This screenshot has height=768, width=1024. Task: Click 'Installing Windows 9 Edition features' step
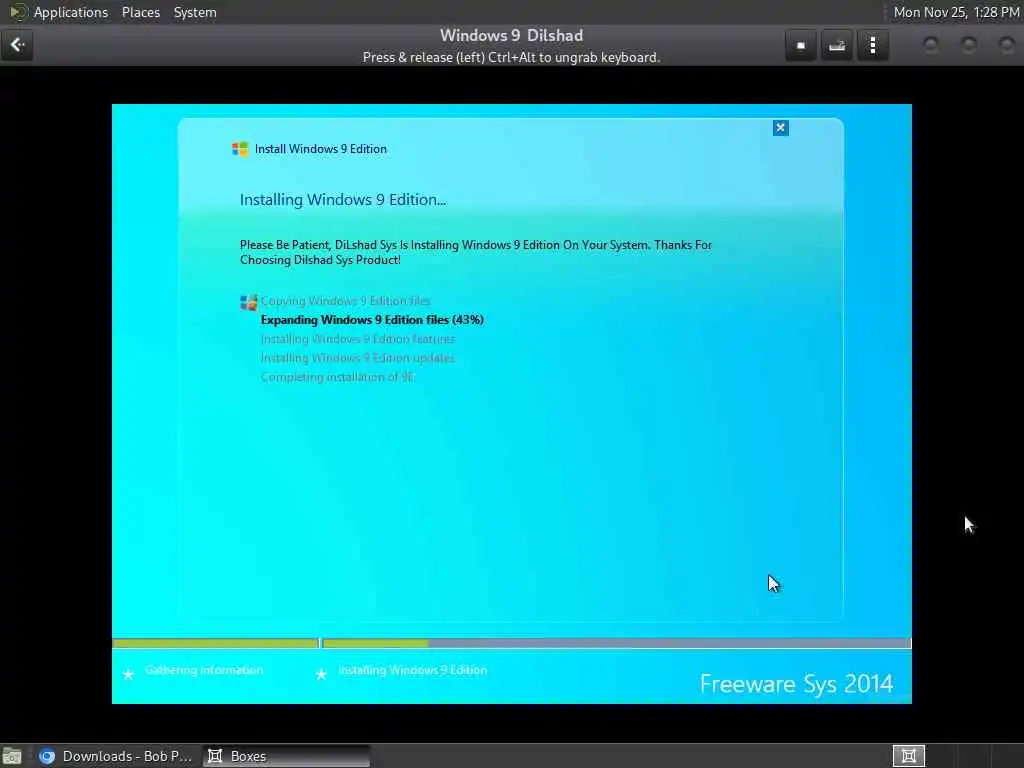358,339
